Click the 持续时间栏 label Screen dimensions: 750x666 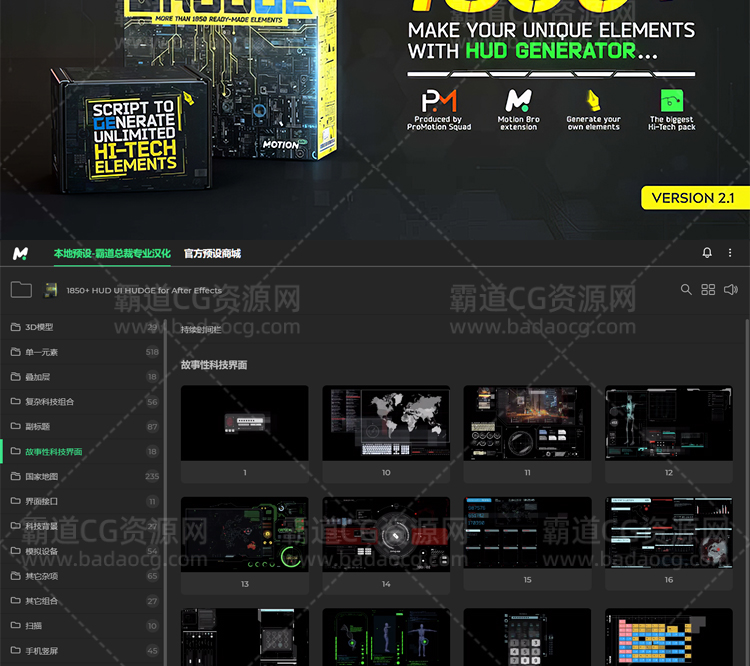tap(201, 329)
